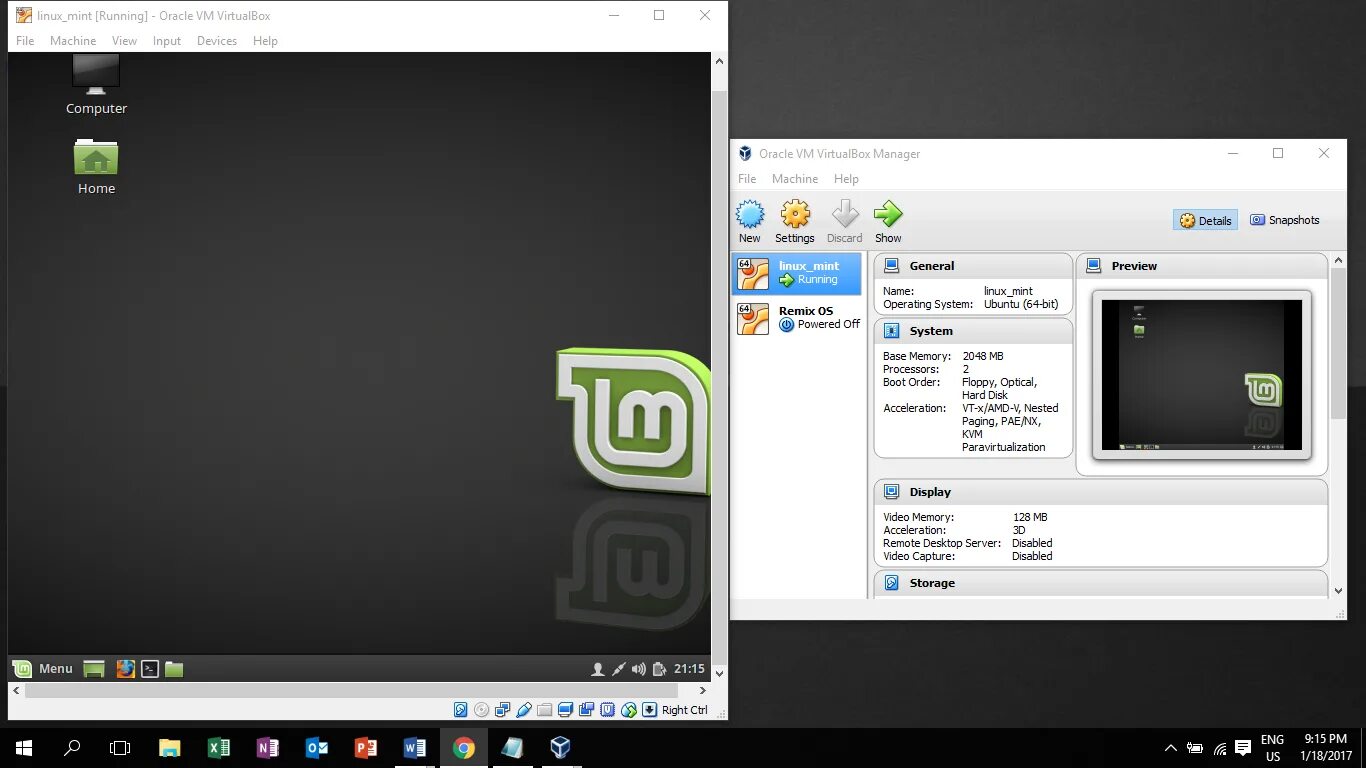Screen dimensions: 1366x768
Task: Open Excel from the Windows taskbar
Action: 219,747
